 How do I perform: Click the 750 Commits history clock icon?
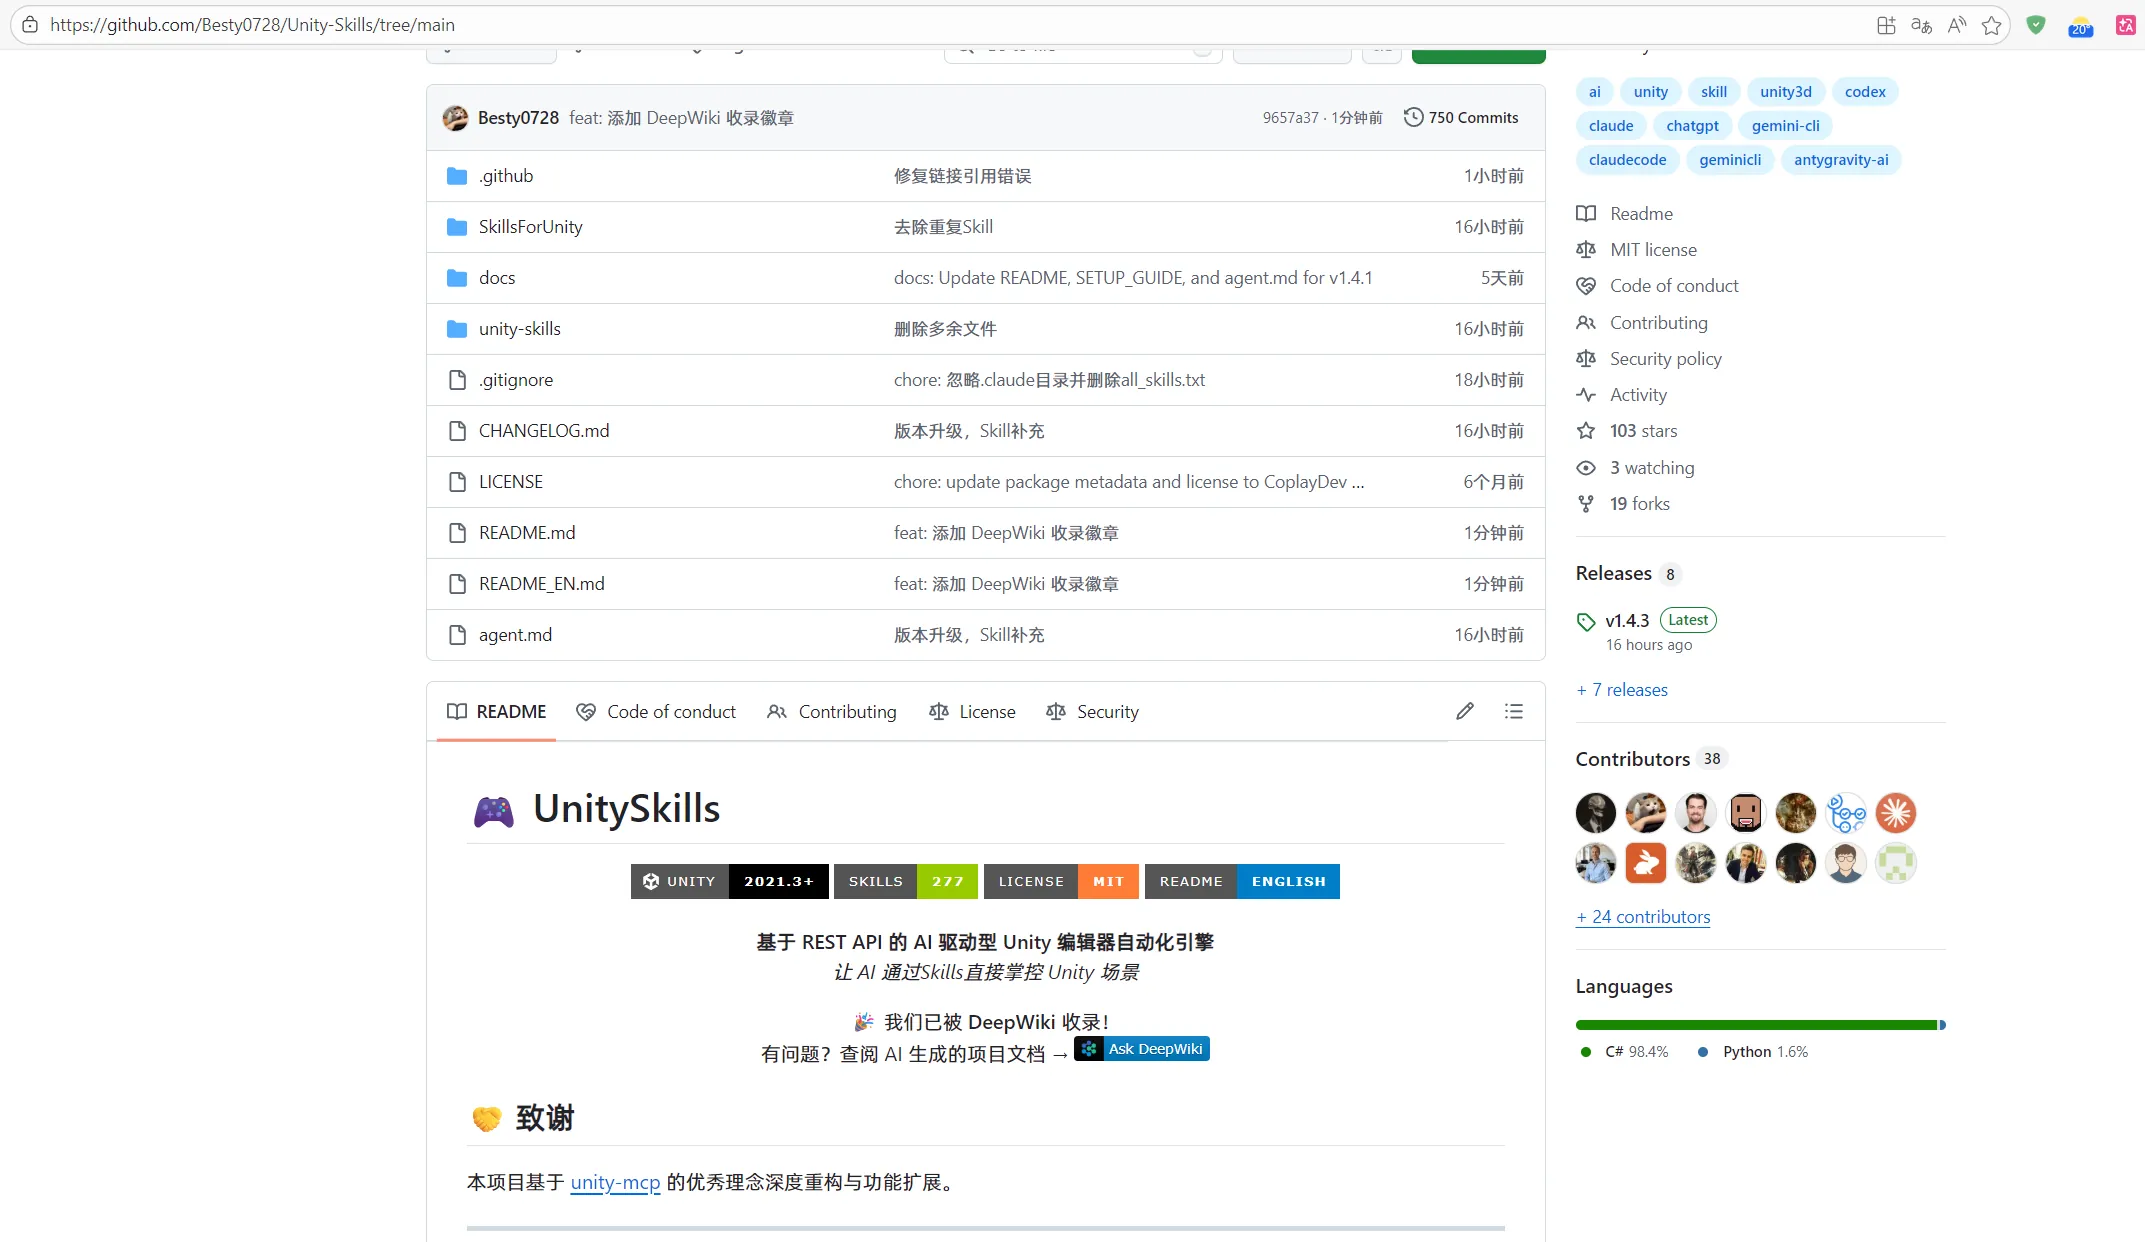coord(1413,117)
